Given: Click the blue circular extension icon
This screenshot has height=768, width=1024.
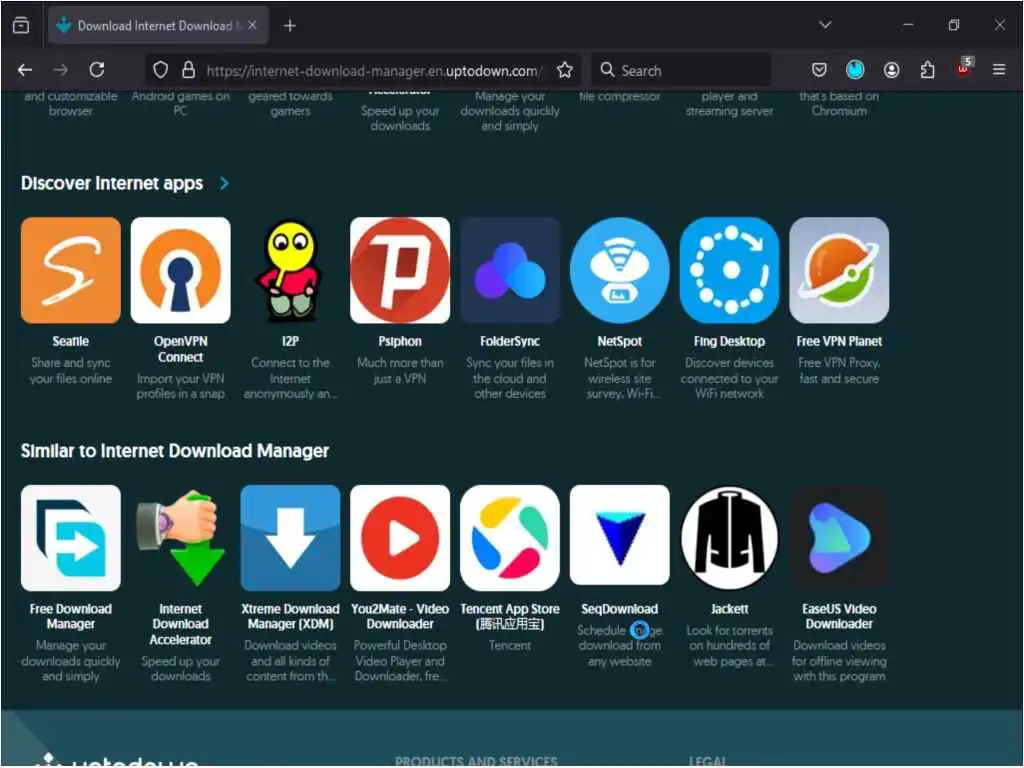Looking at the screenshot, I should click(x=855, y=70).
